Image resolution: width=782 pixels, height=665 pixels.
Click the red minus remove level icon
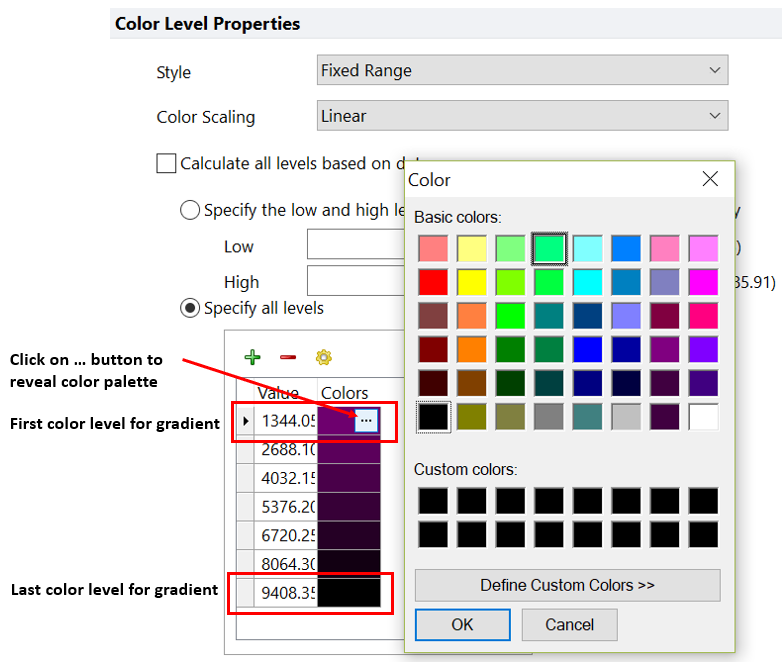(287, 357)
